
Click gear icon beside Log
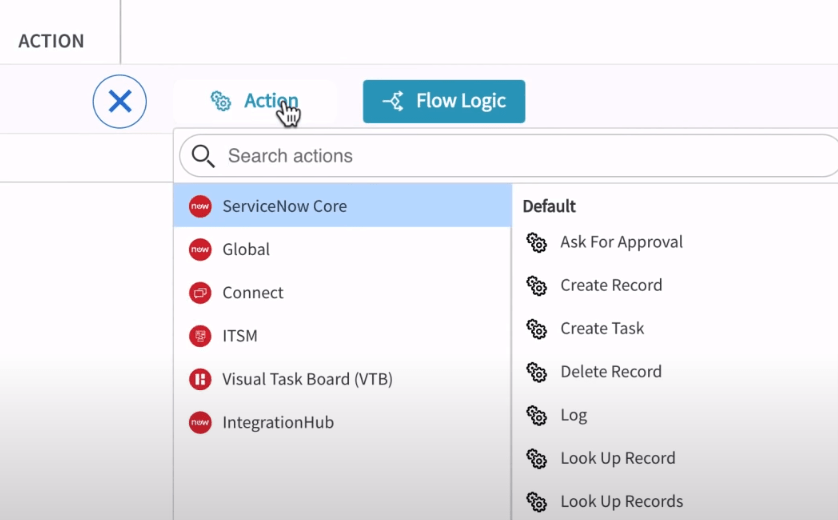click(537, 416)
